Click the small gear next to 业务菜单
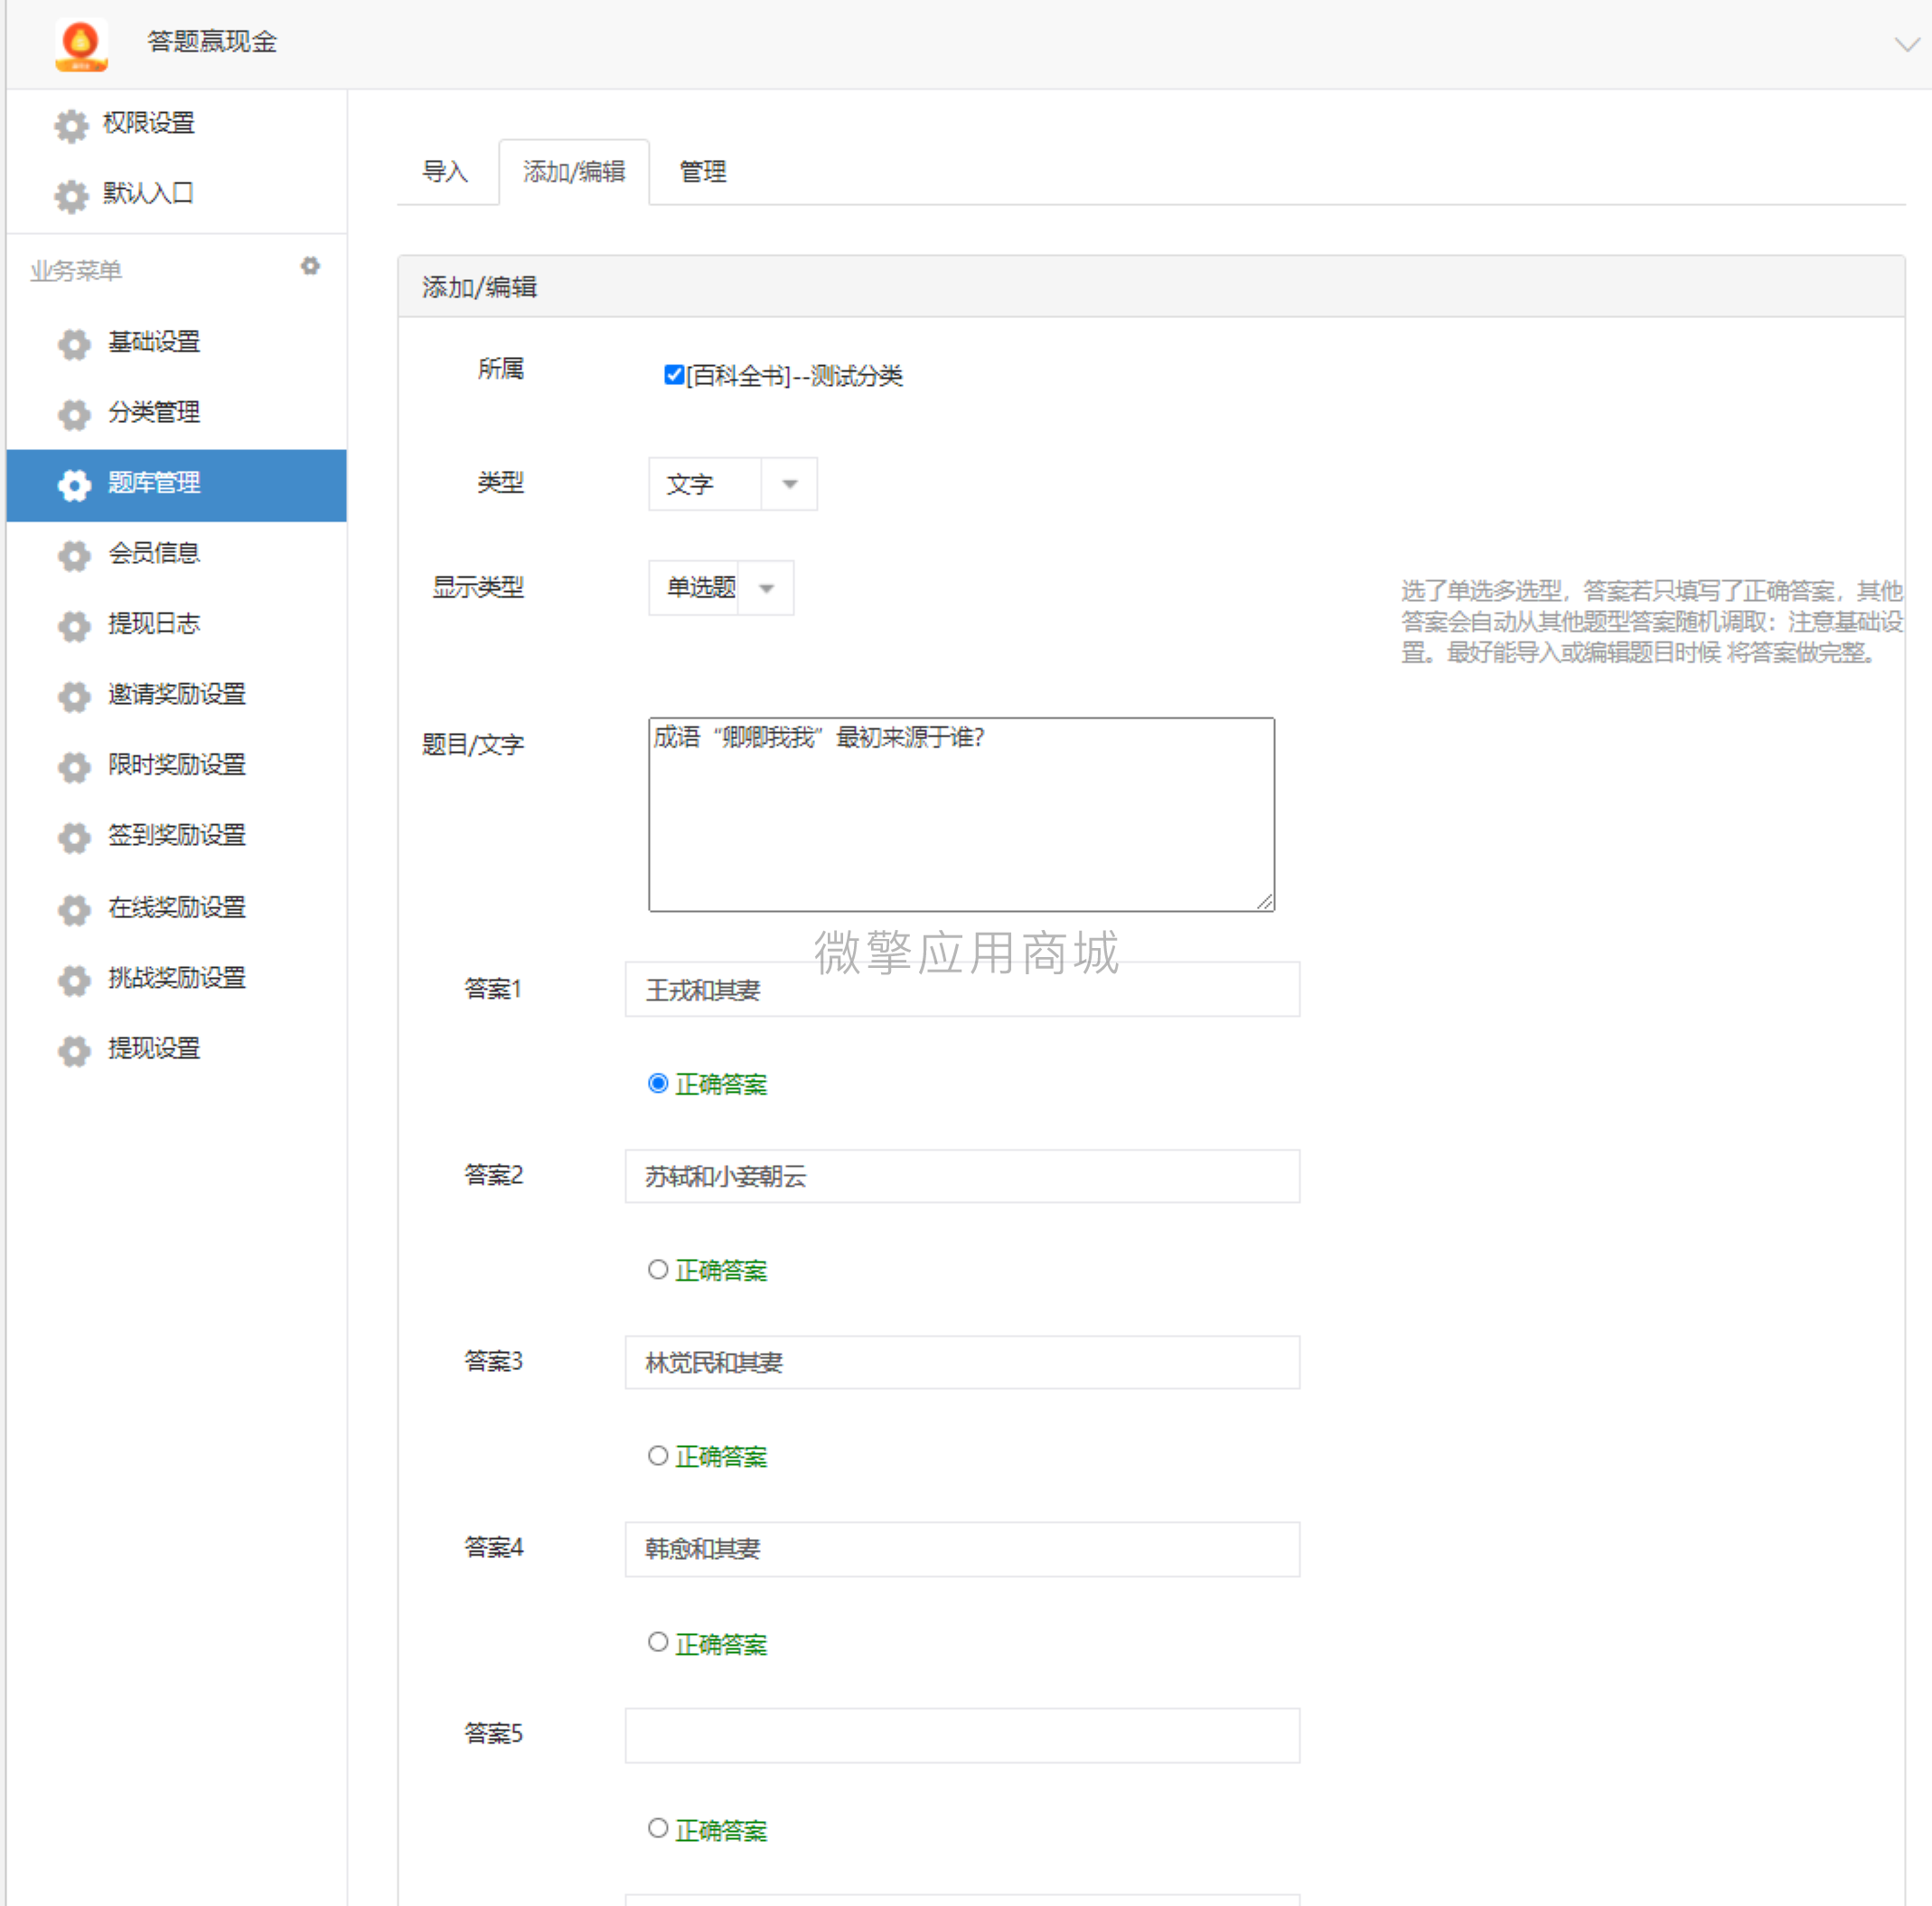This screenshot has width=1932, height=1906. pyautogui.click(x=310, y=265)
